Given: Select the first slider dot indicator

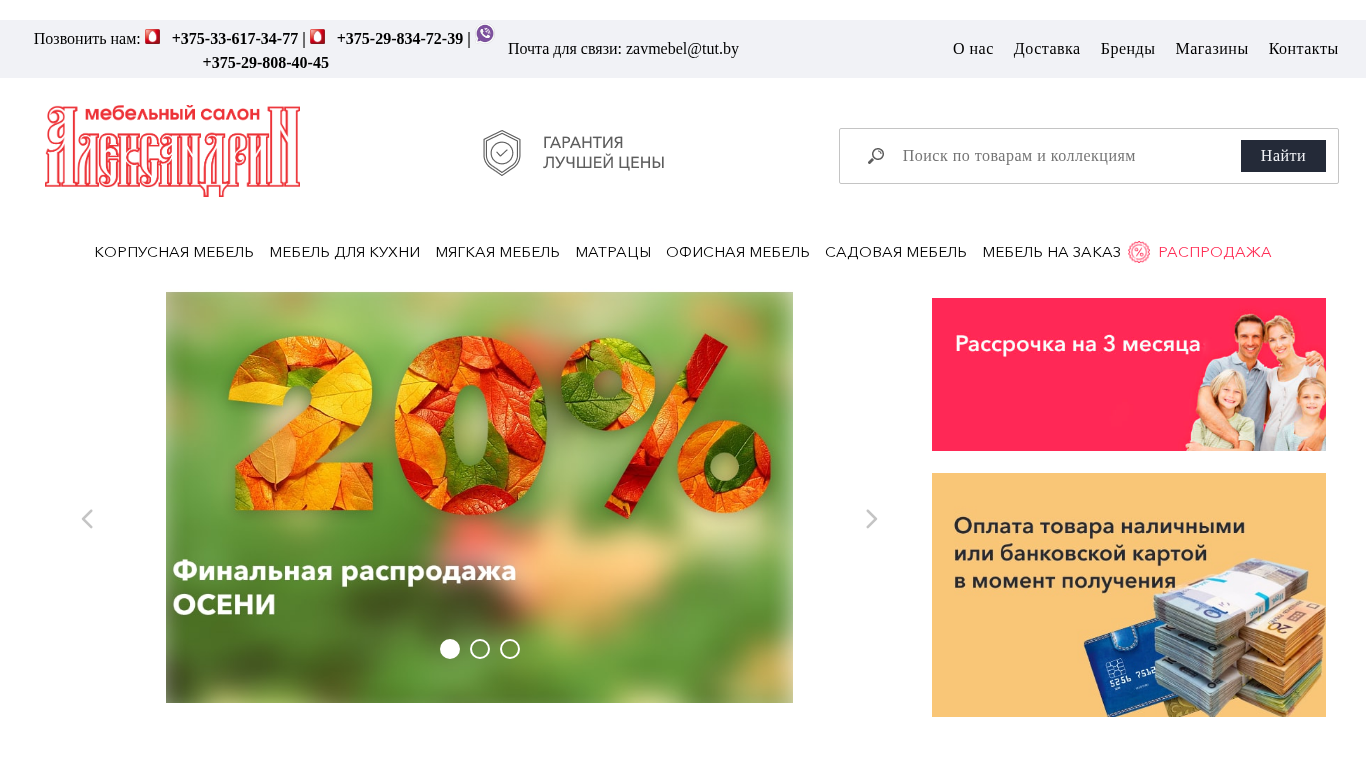Looking at the screenshot, I should point(450,649).
